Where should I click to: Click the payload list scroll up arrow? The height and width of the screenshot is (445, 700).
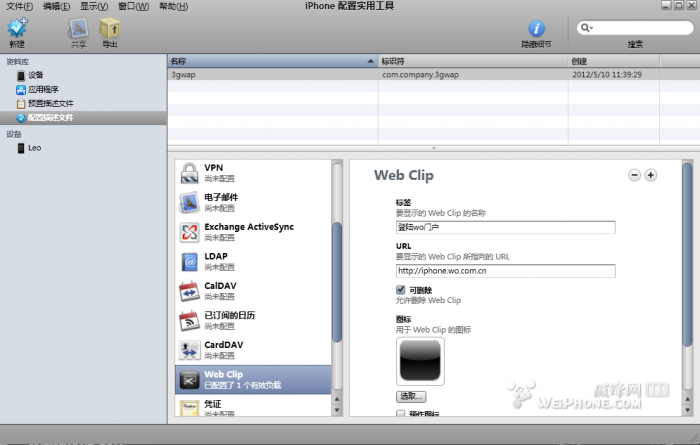337,399
